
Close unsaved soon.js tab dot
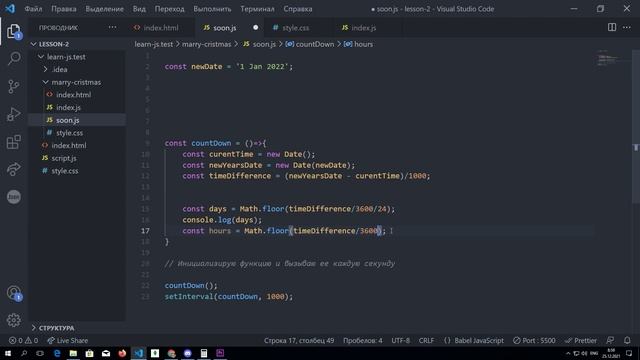256,27
